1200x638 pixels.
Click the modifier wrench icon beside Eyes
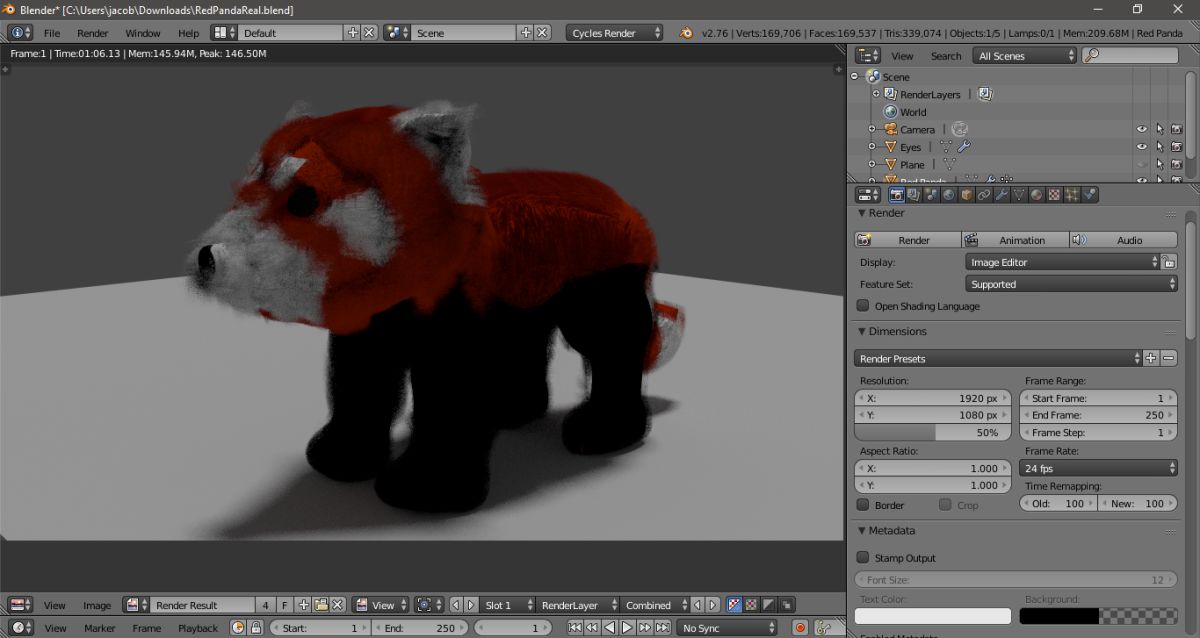click(964, 147)
